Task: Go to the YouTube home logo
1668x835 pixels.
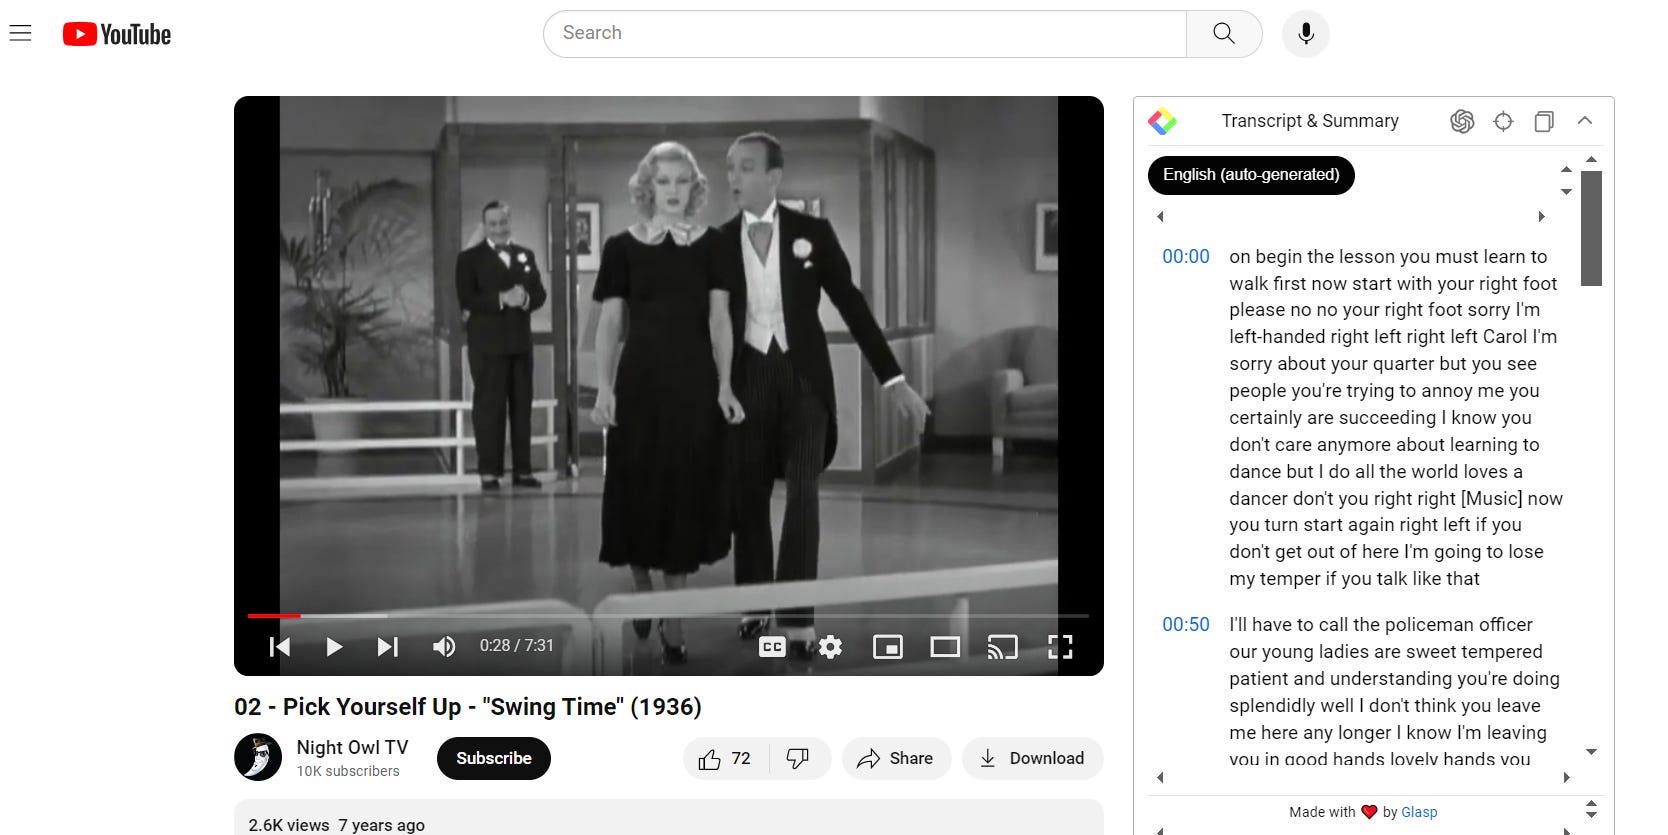Action: click(117, 34)
